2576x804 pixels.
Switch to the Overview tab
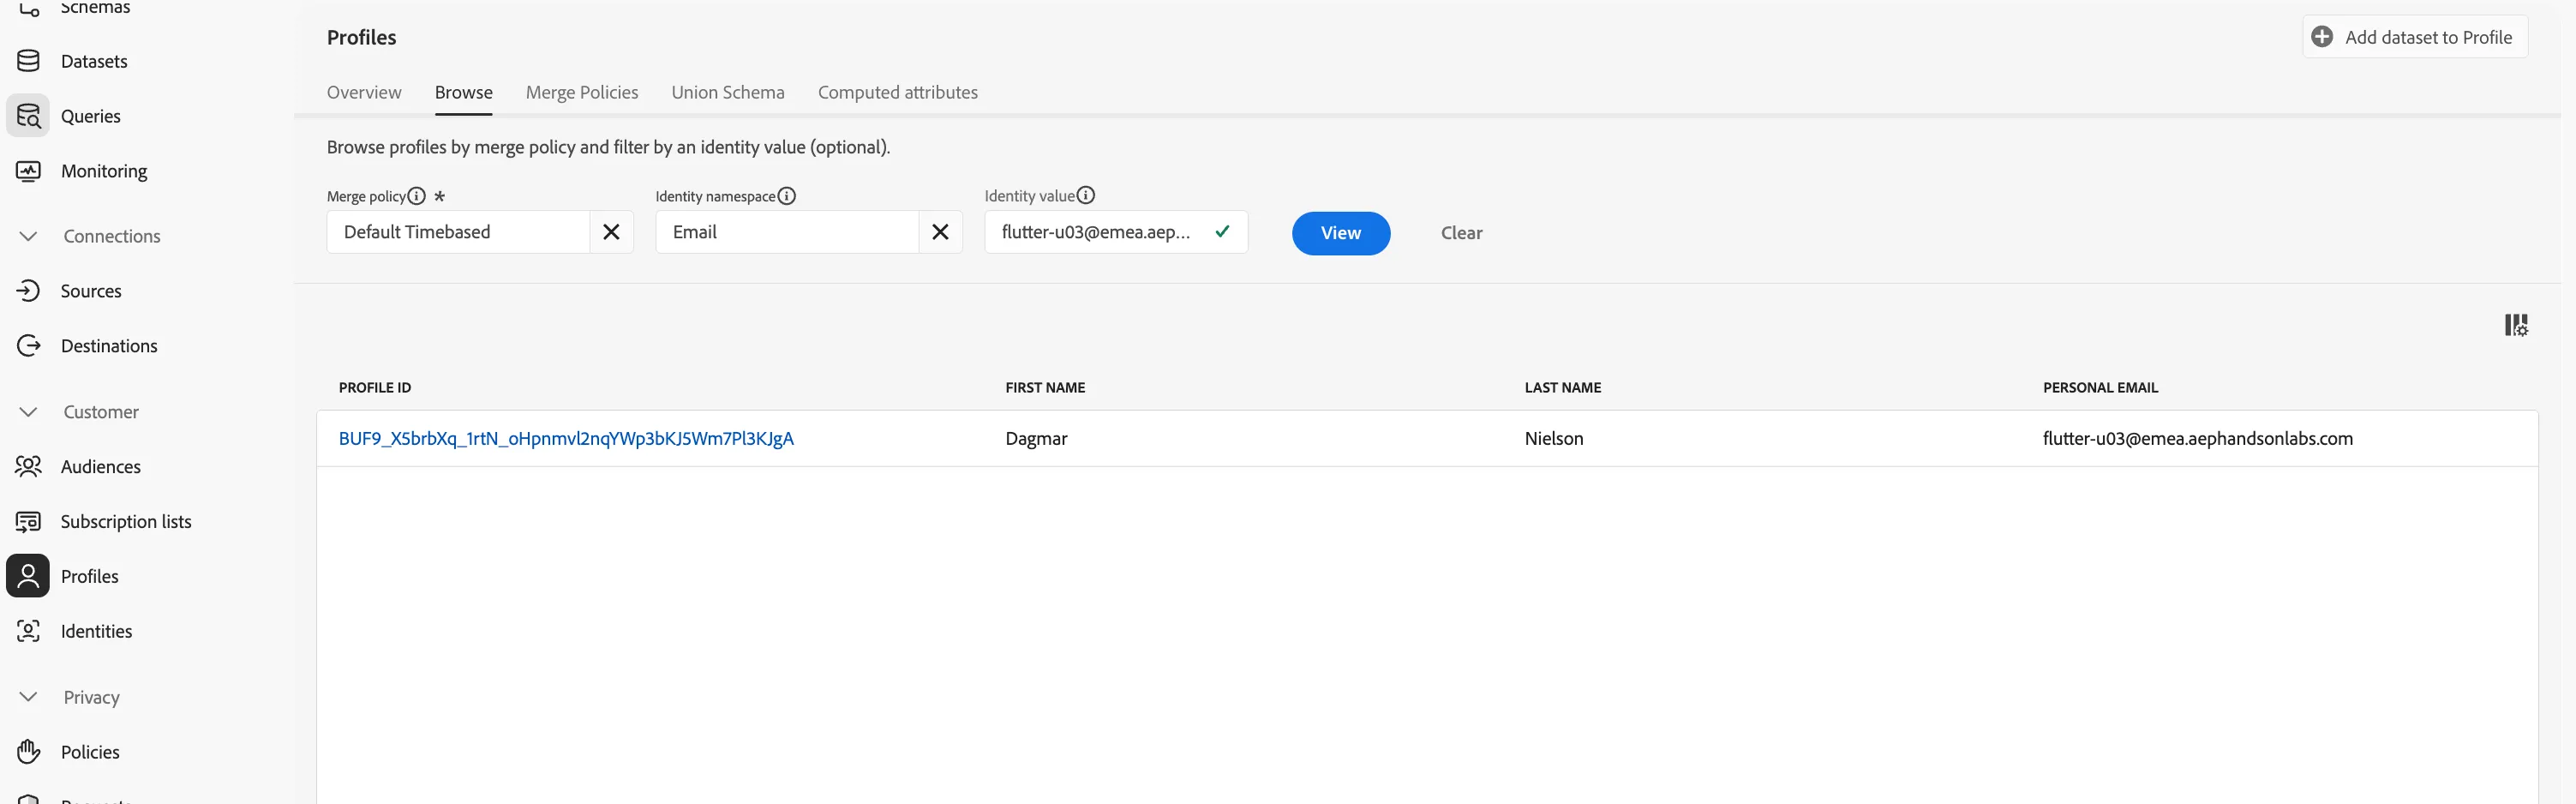(364, 92)
